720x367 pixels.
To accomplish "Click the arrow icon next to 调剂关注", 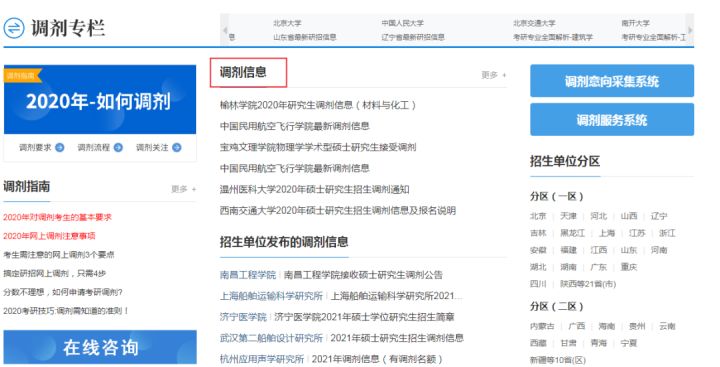I will [x=176, y=147].
